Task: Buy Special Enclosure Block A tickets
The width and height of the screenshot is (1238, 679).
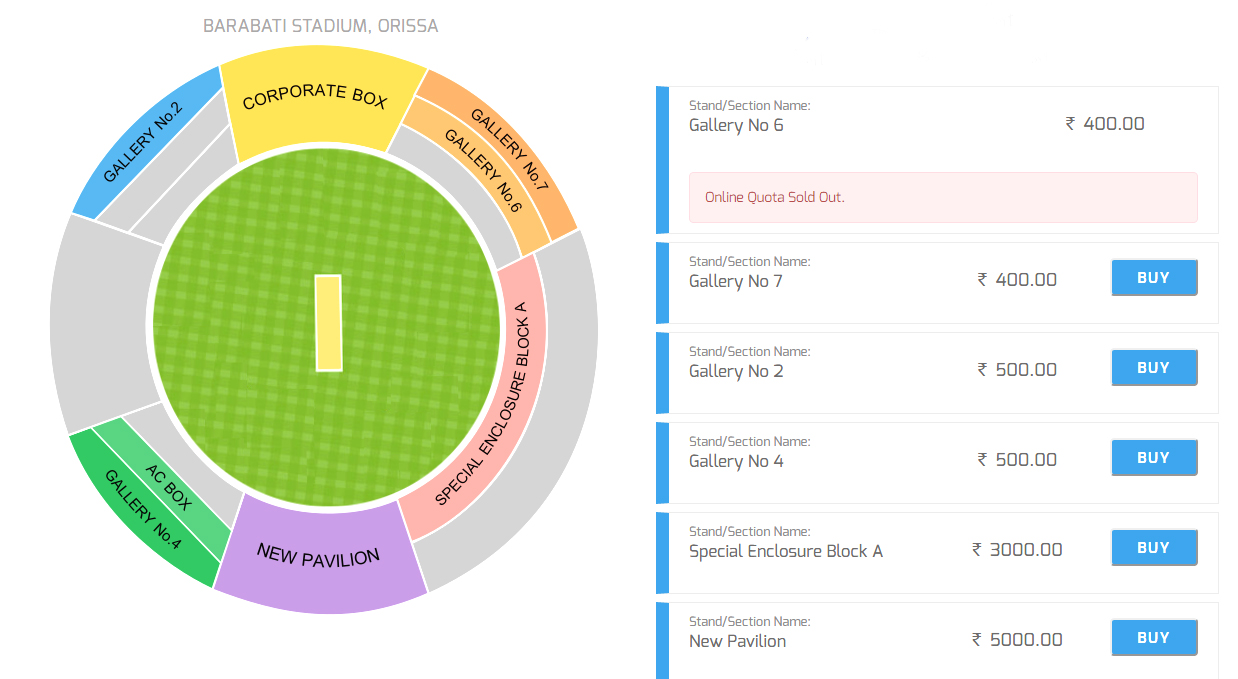Action: (1154, 548)
